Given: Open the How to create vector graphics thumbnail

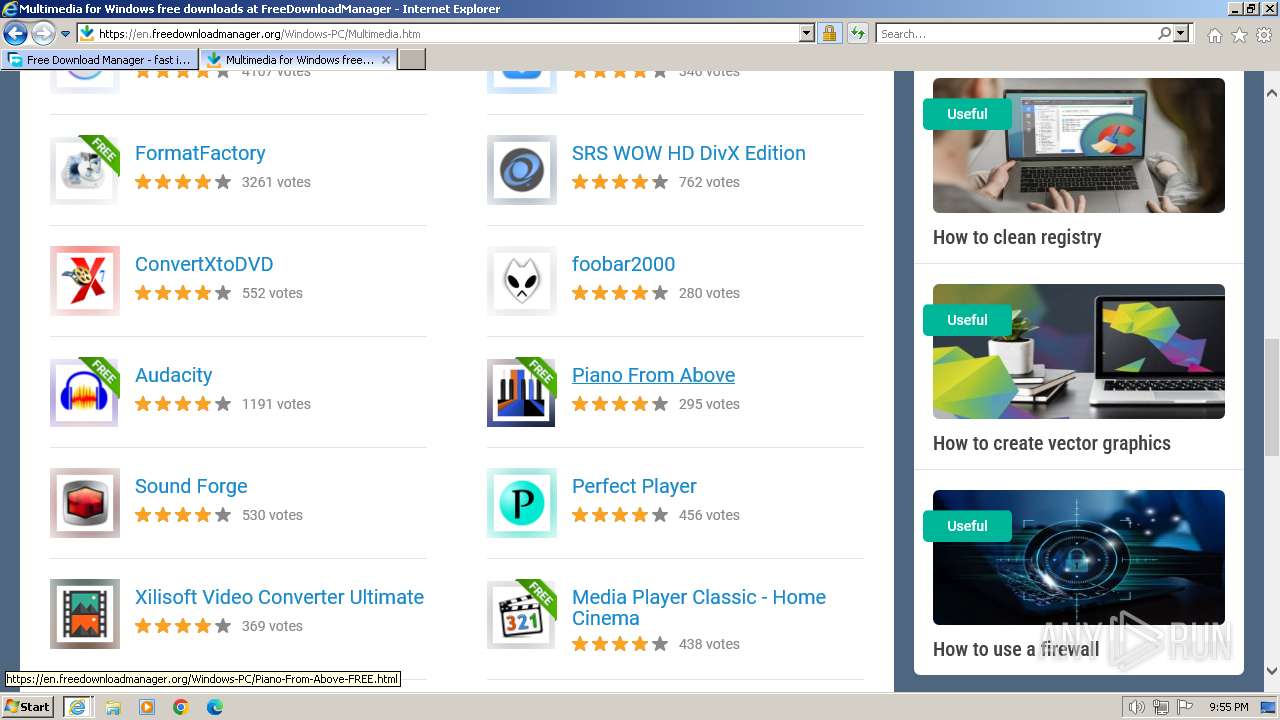Looking at the screenshot, I should pyautogui.click(x=1079, y=351).
